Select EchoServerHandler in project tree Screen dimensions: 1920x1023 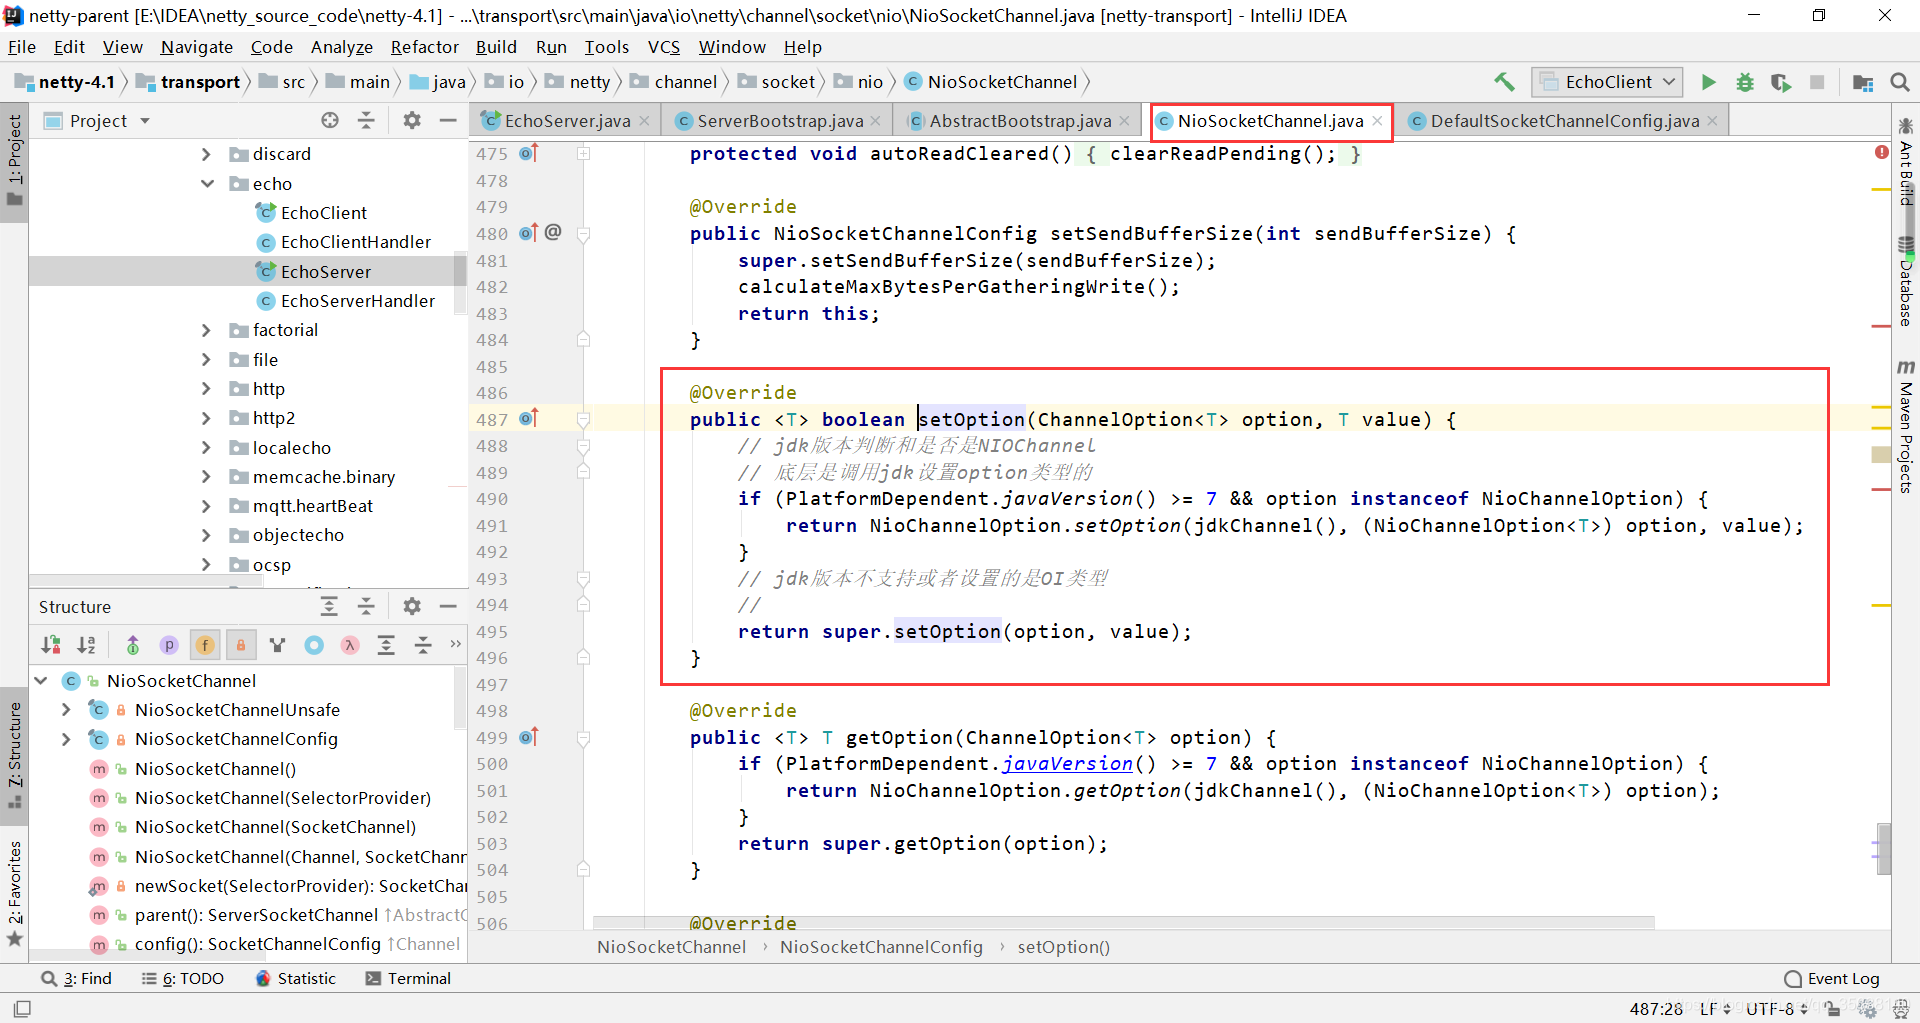pos(345,300)
